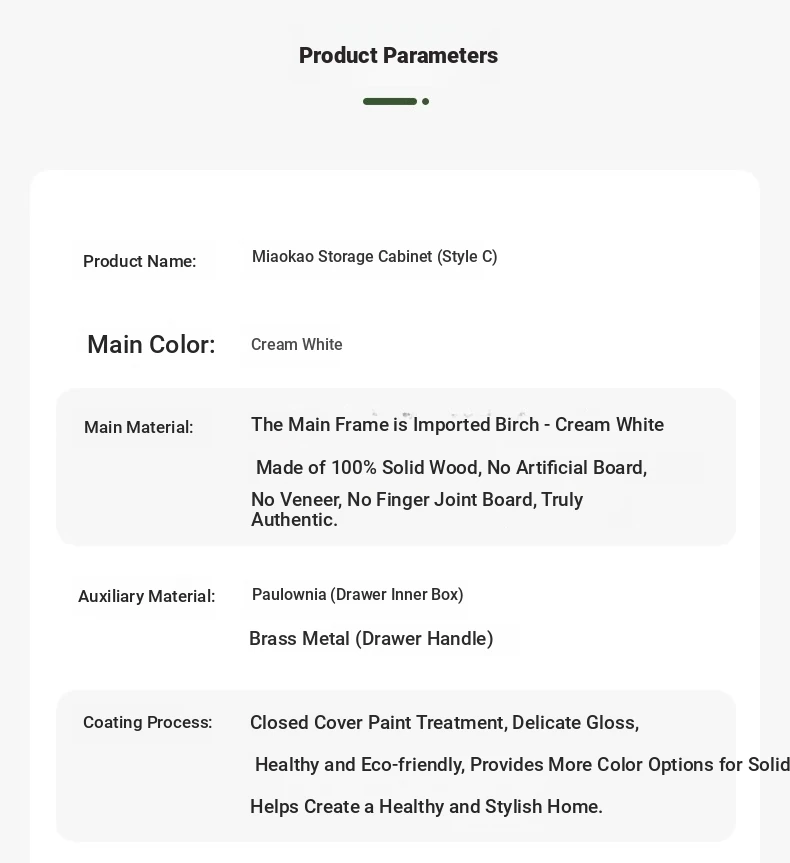Select the Main Color label
This screenshot has width=790, height=863.
point(151,345)
